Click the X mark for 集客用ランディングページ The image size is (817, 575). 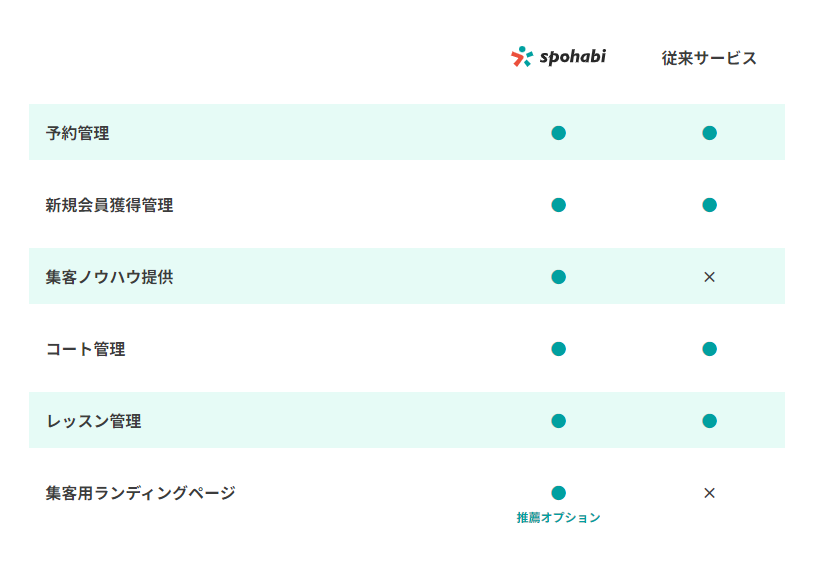coord(709,493)
